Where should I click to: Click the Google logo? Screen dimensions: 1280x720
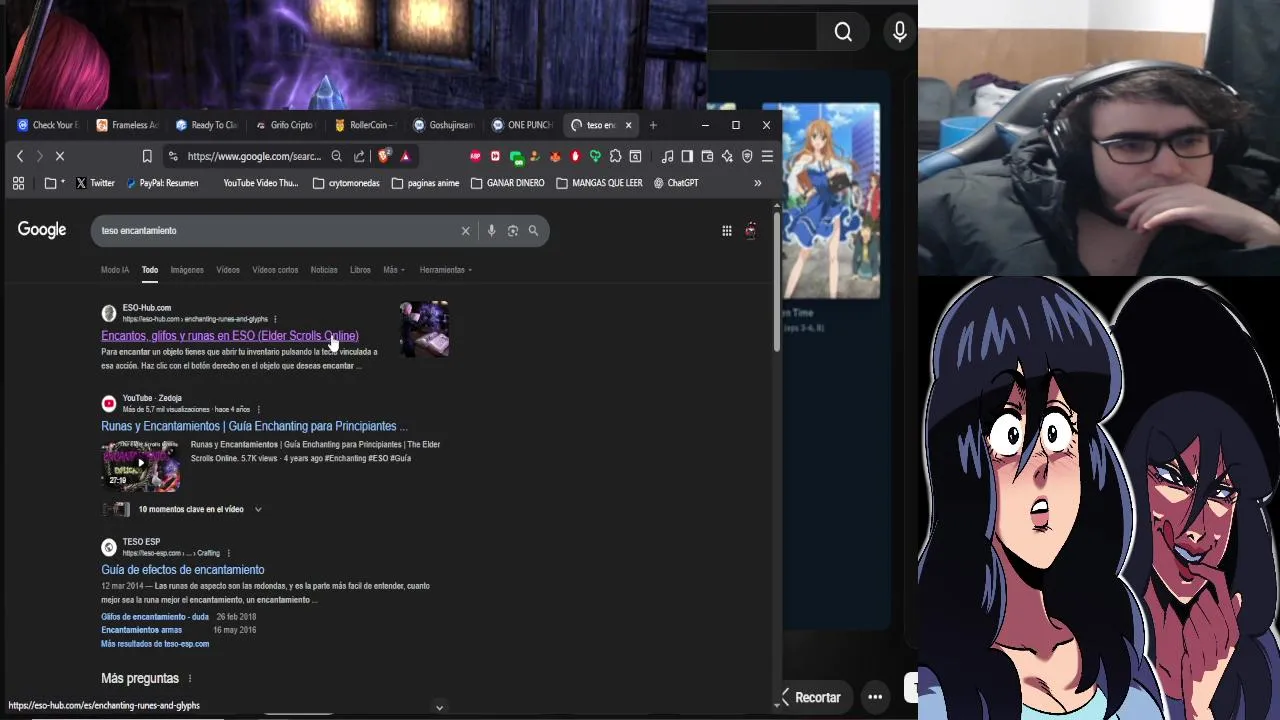(x=42, y=230)
